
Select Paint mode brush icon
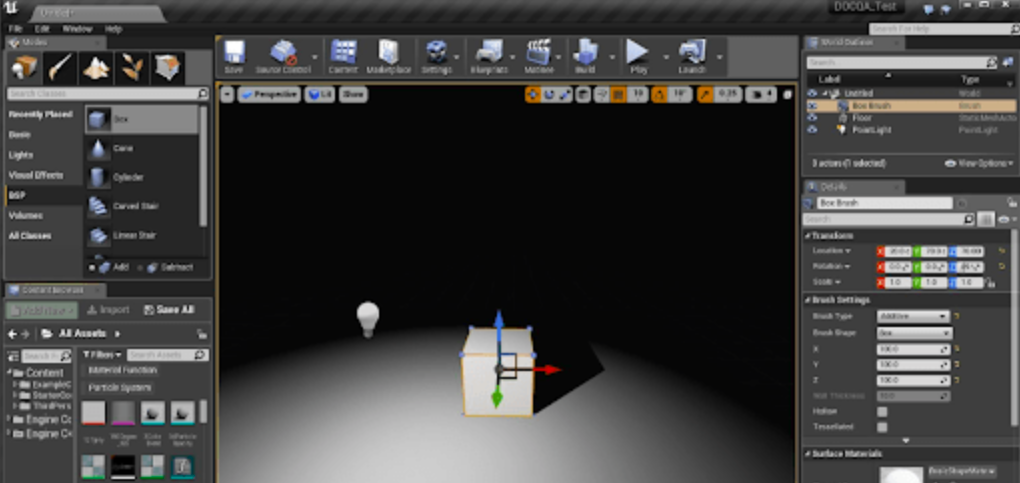60,68
